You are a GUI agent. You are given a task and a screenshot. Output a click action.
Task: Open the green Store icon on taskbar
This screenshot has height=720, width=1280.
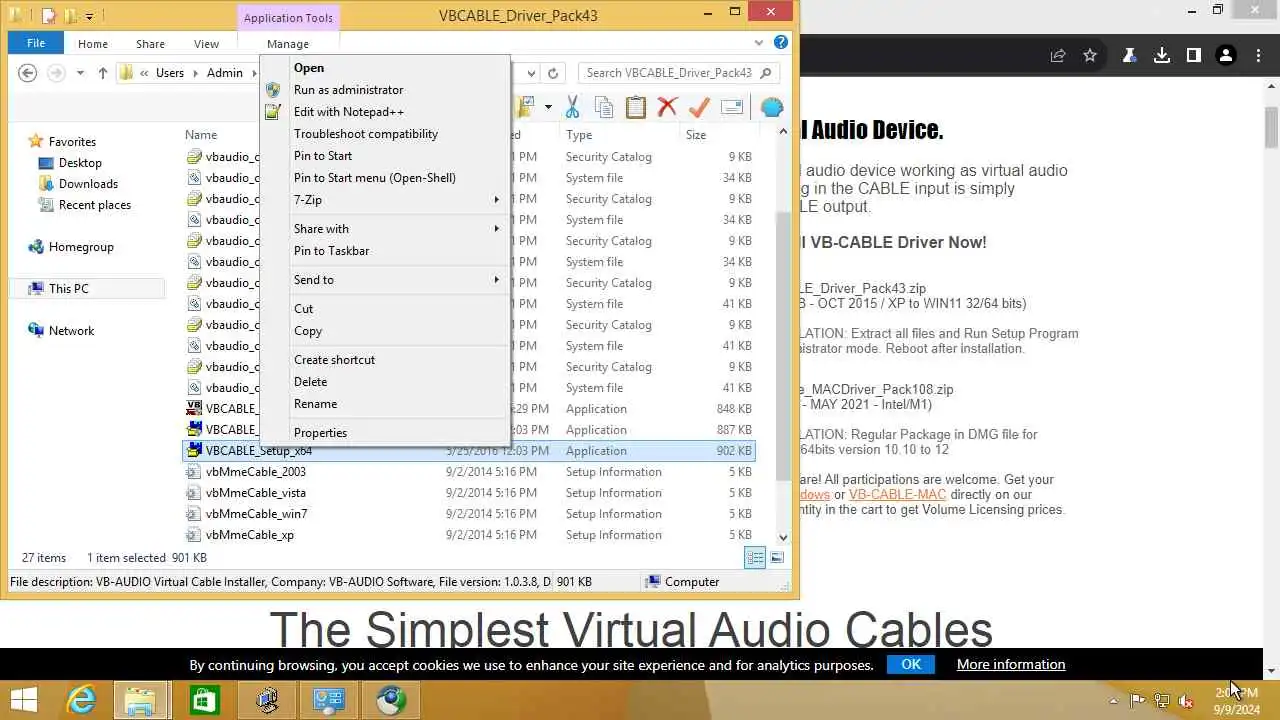pos(204,700)
